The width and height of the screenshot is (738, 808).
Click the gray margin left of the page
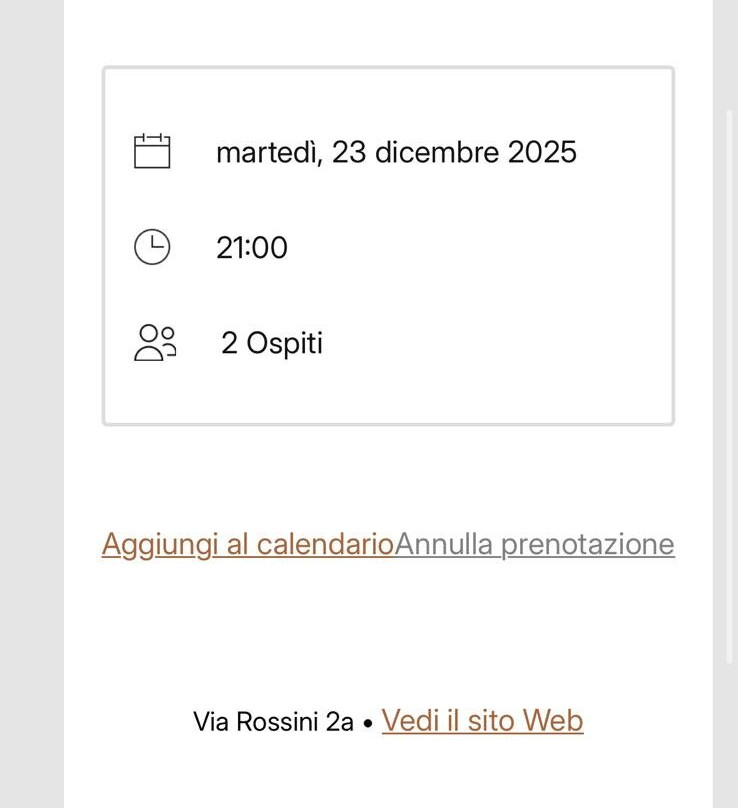point(30,400)
